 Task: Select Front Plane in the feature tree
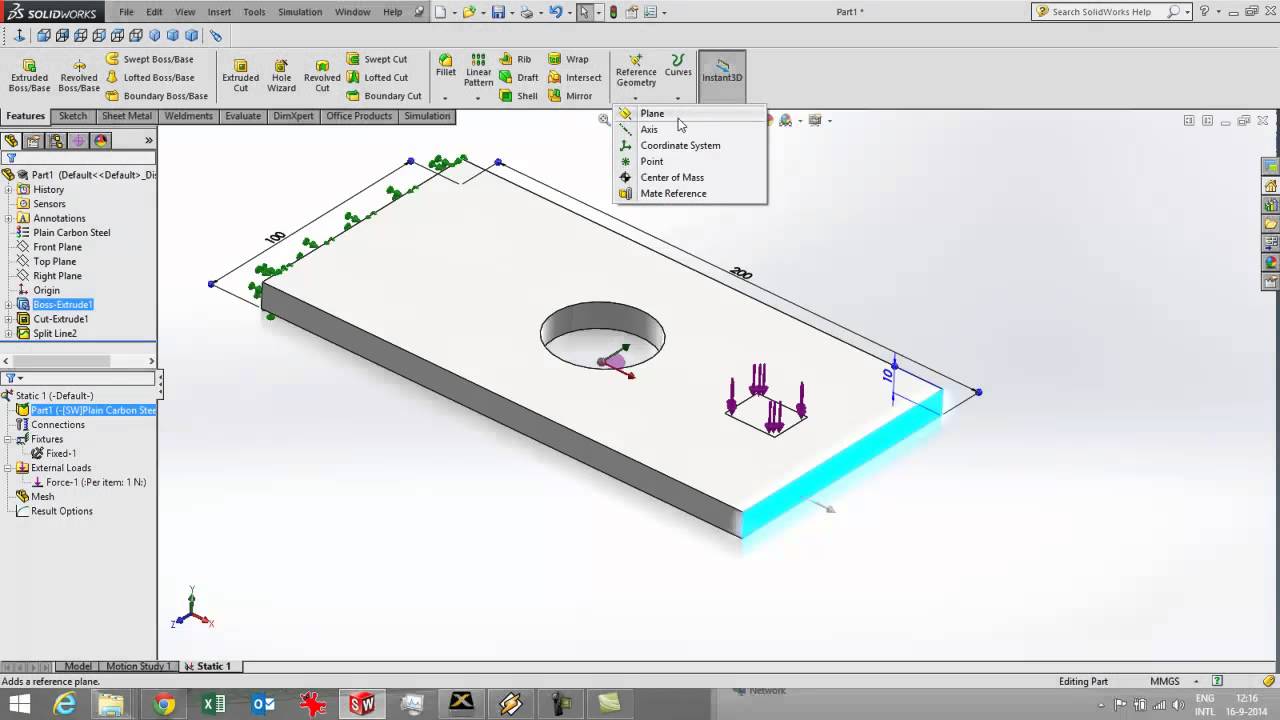click(x=57, y=247)
